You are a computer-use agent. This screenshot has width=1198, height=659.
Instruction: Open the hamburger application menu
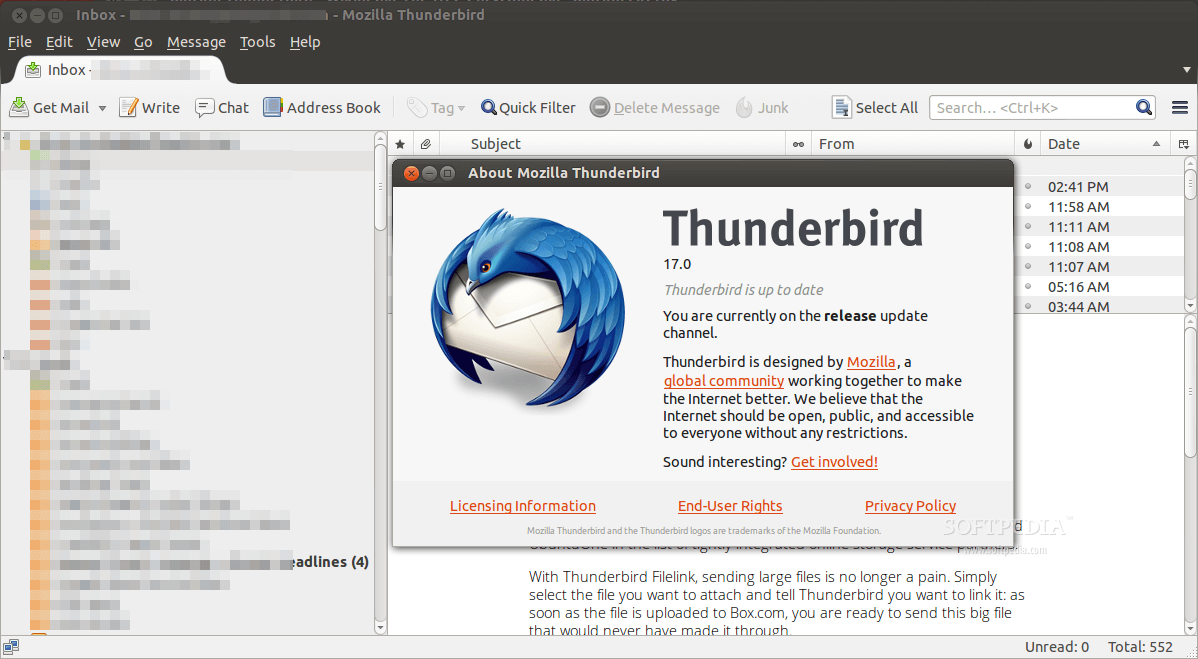(x=1180, y=108)
